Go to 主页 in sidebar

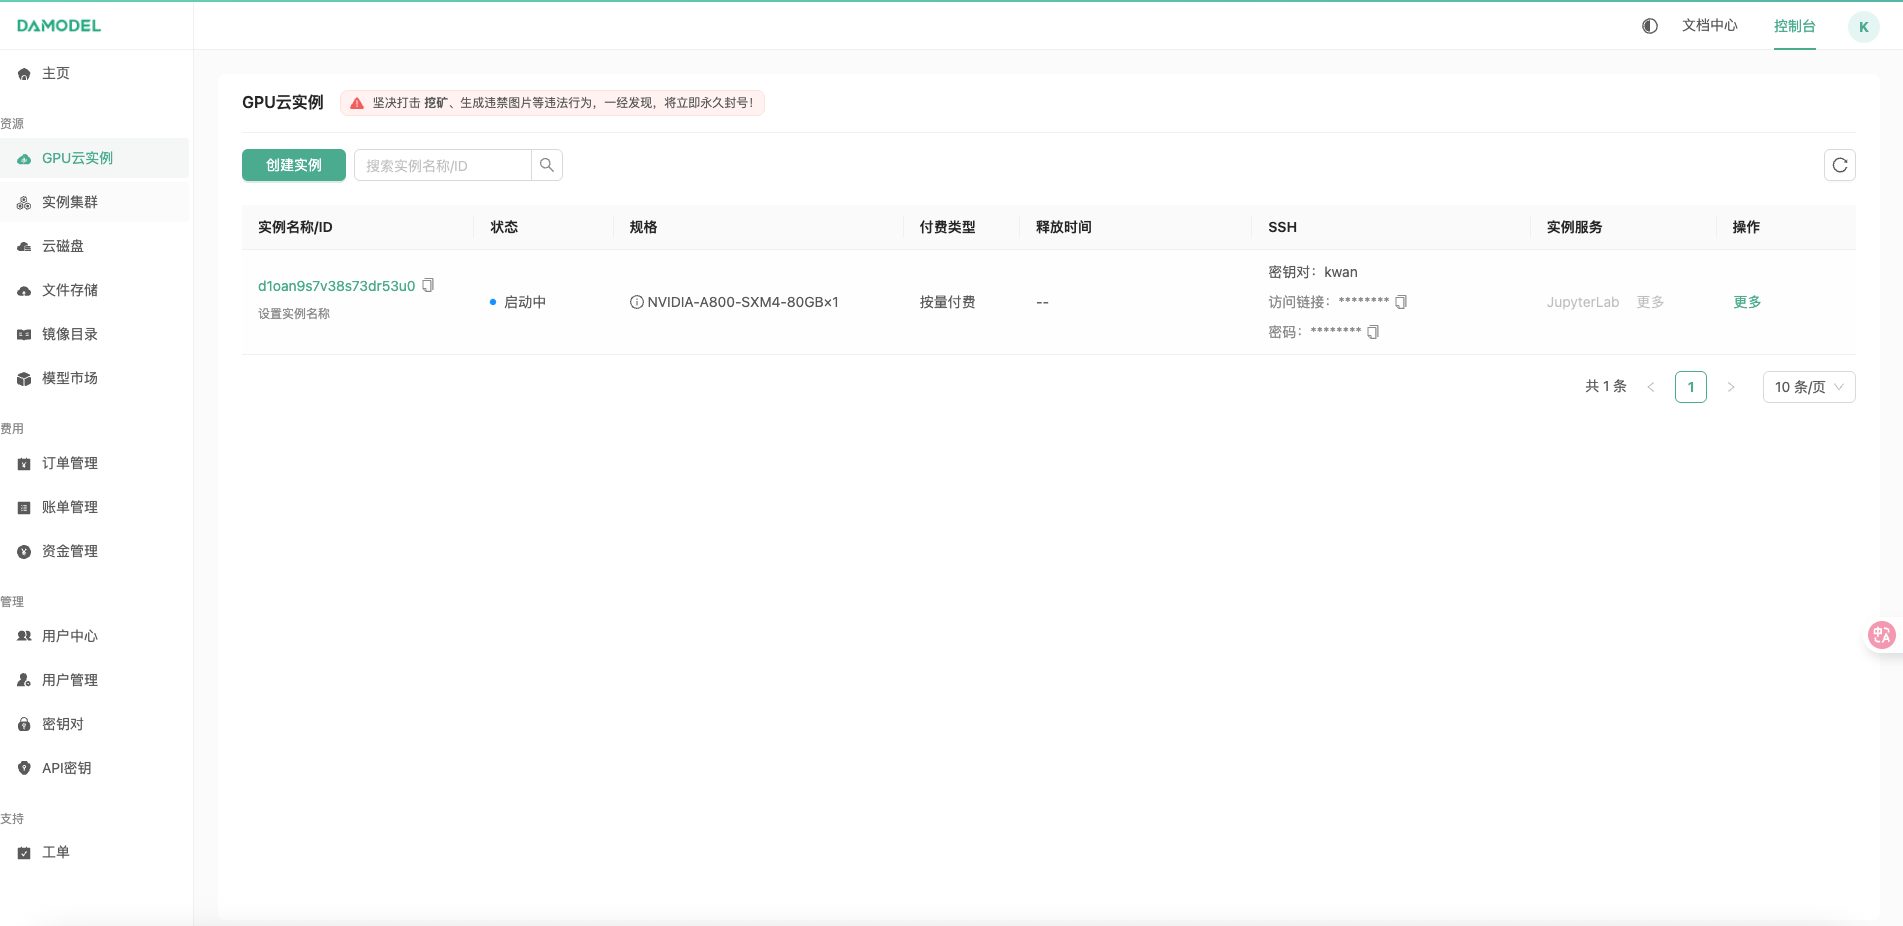94,74
